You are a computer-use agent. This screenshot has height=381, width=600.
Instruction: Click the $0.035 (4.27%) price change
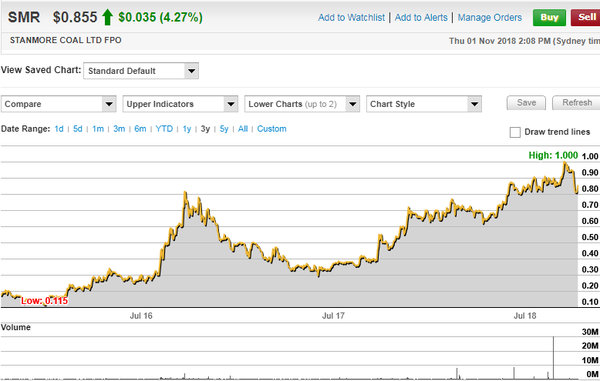(x=160, y=17)
